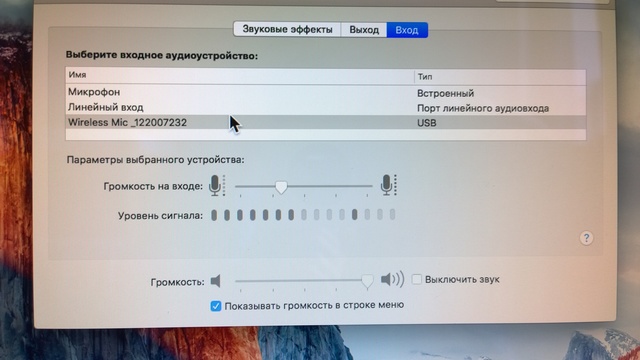Choose Линейный вход device row
This screenshot has width=640, height=360.
(326, 108)
